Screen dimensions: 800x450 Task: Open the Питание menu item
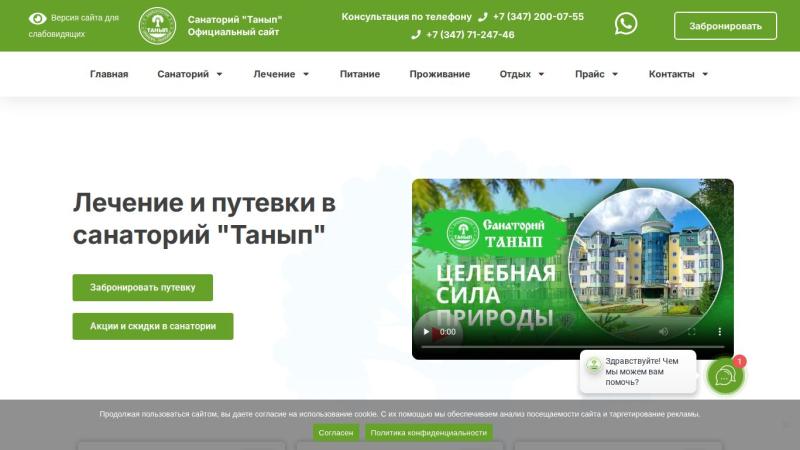pyautogui.click(x=360, y=74)
